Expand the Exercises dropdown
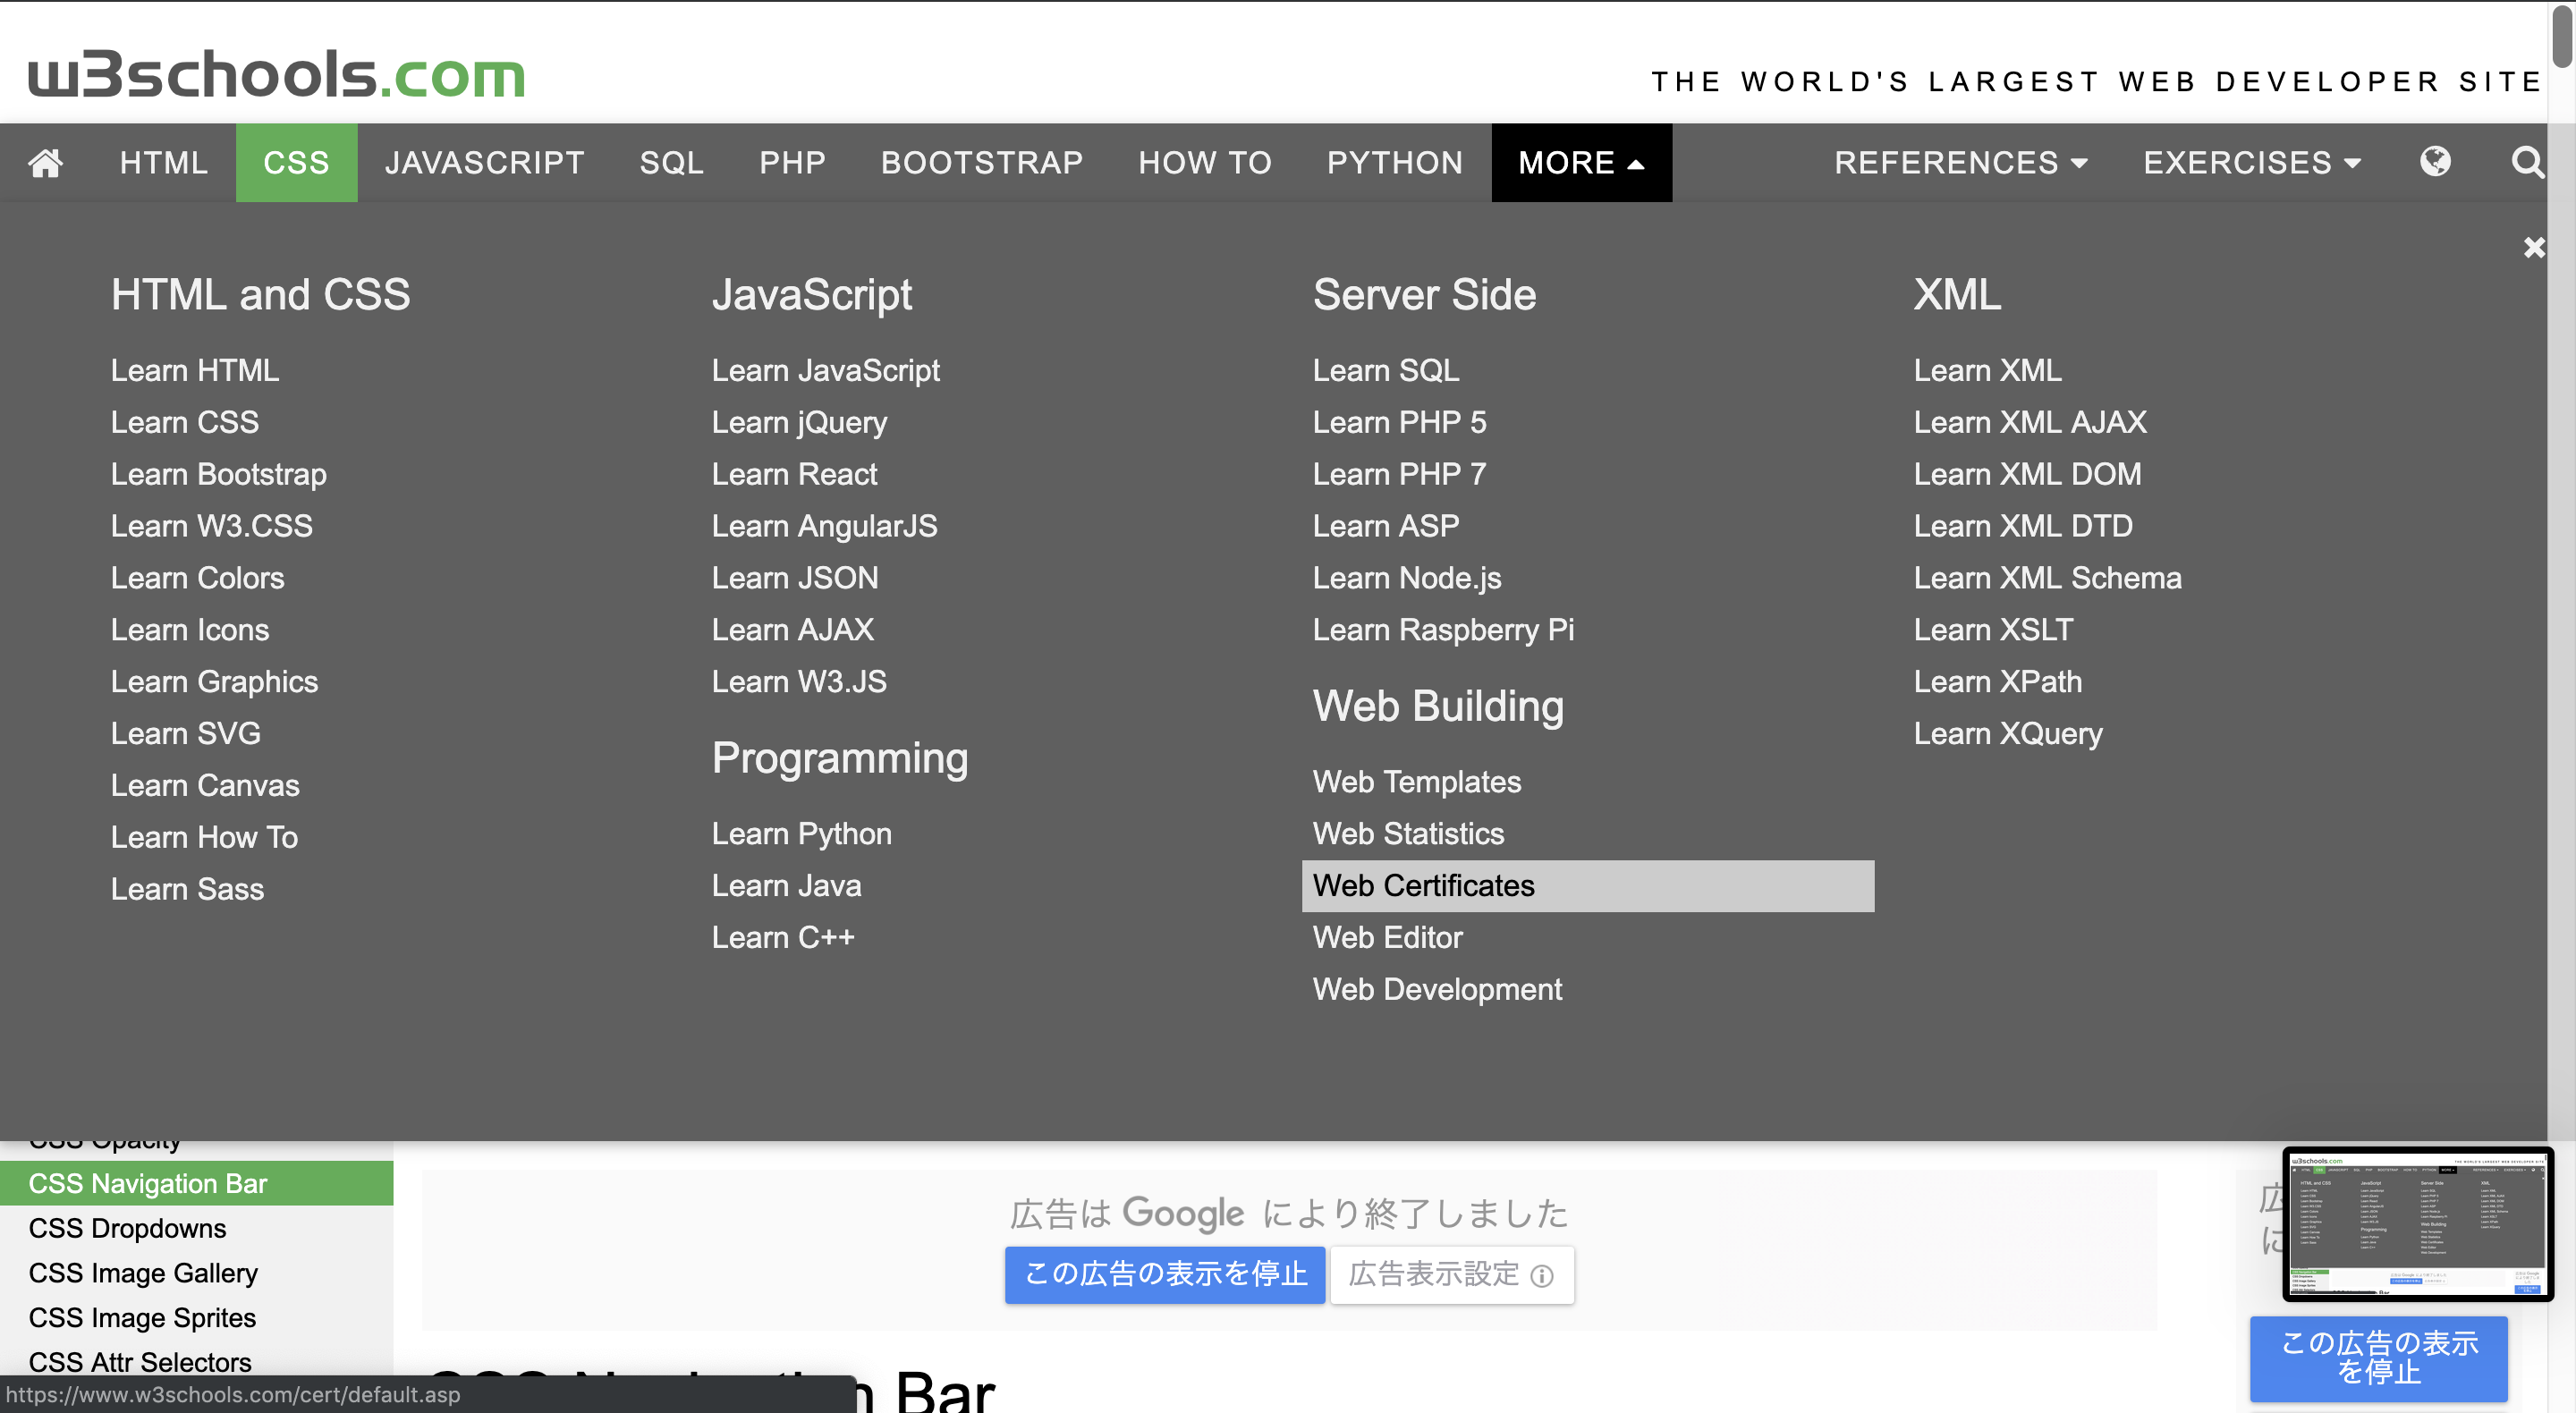This screenshot has width=2576, height=1413. [x=2252, y=162]
